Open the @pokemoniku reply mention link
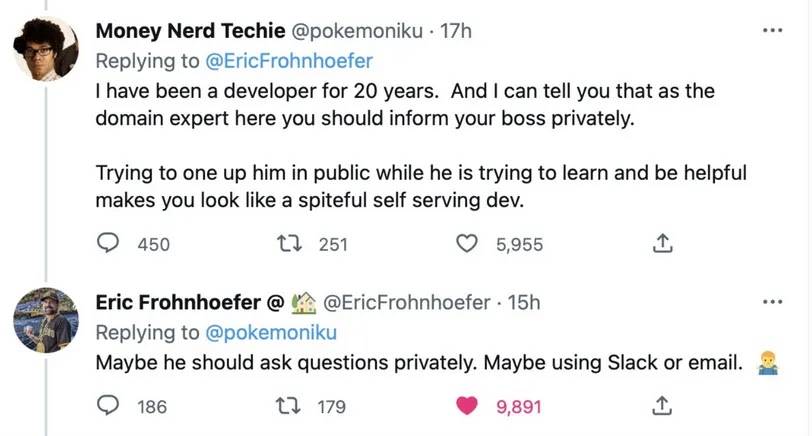The width and height of the screenshot is (812, 436). coord(271,332)
